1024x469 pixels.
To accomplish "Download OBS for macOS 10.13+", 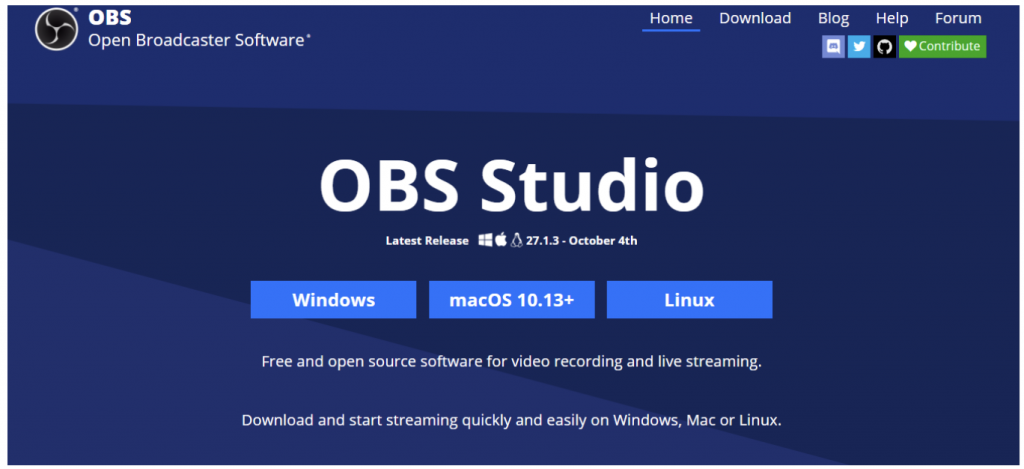I will pyautogui.click(x=511, y=300).
